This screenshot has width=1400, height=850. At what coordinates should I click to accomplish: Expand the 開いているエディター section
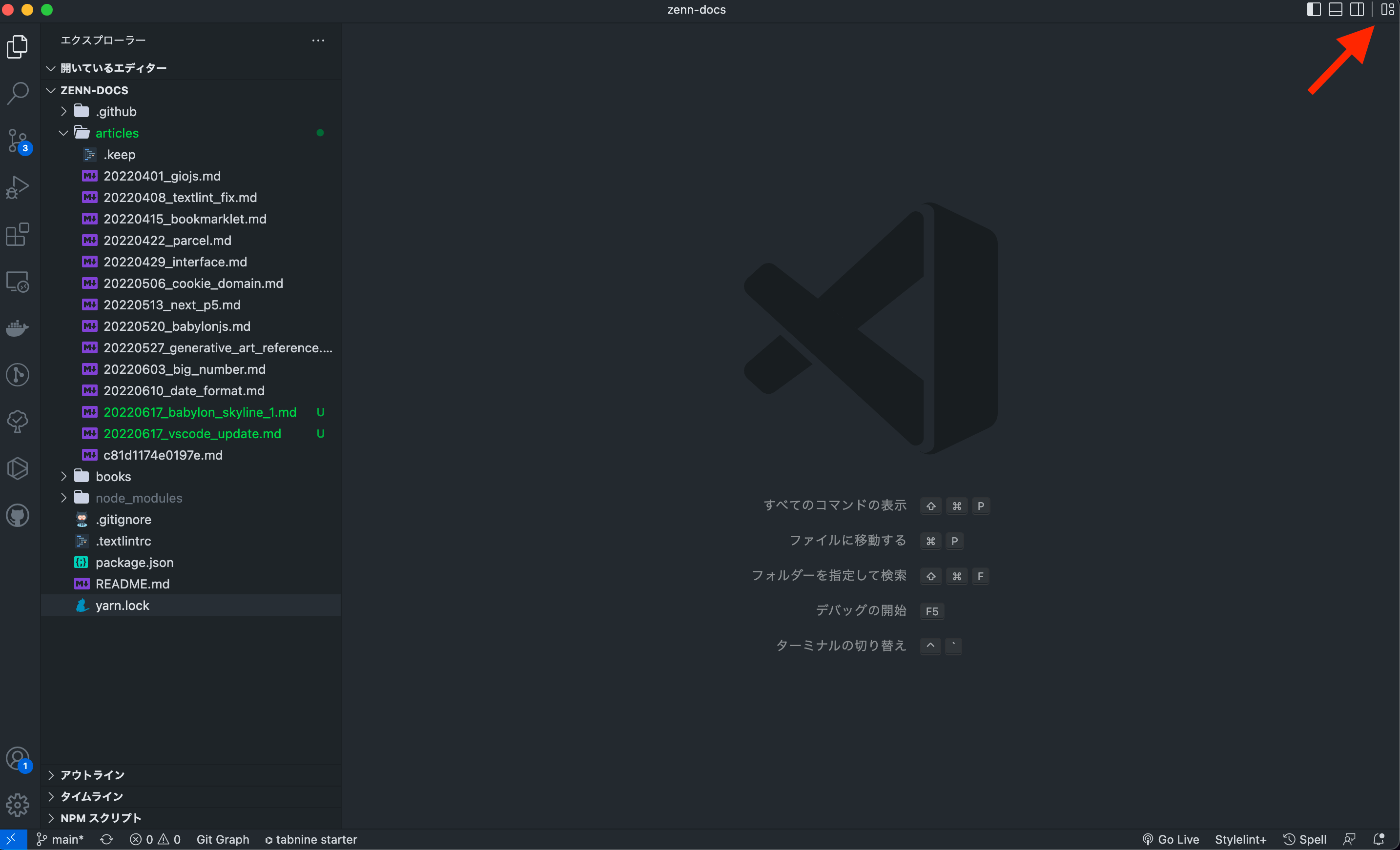click(x=191, y=68)
